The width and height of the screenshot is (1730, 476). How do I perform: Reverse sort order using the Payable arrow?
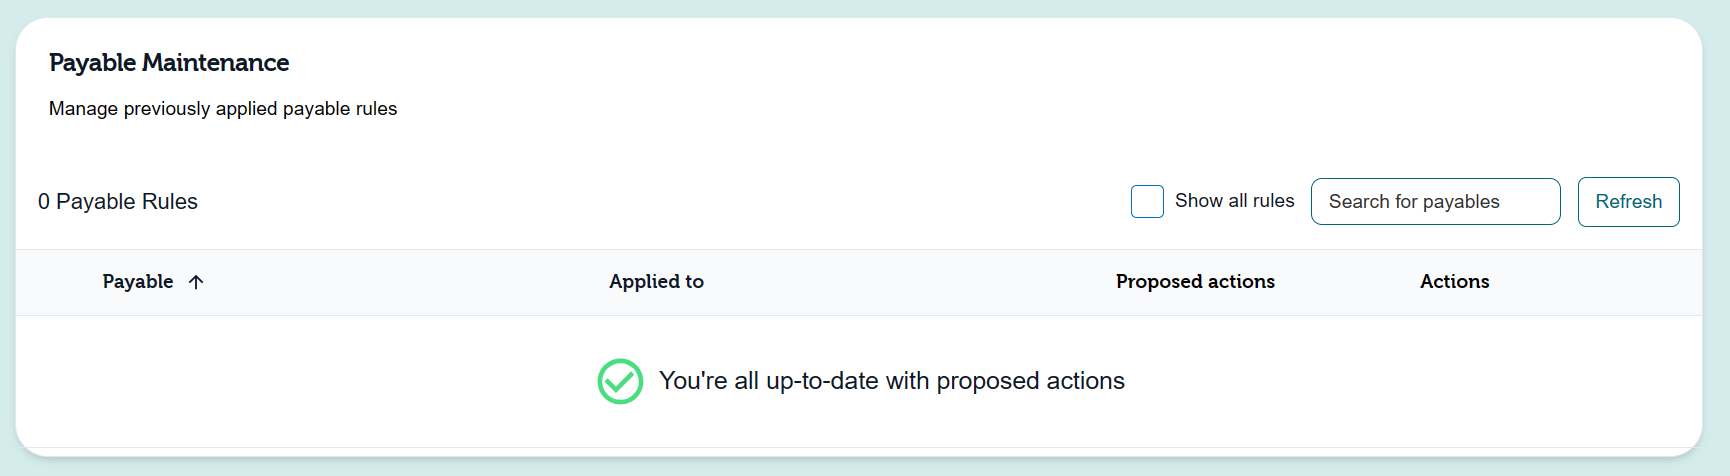point(196,282)
